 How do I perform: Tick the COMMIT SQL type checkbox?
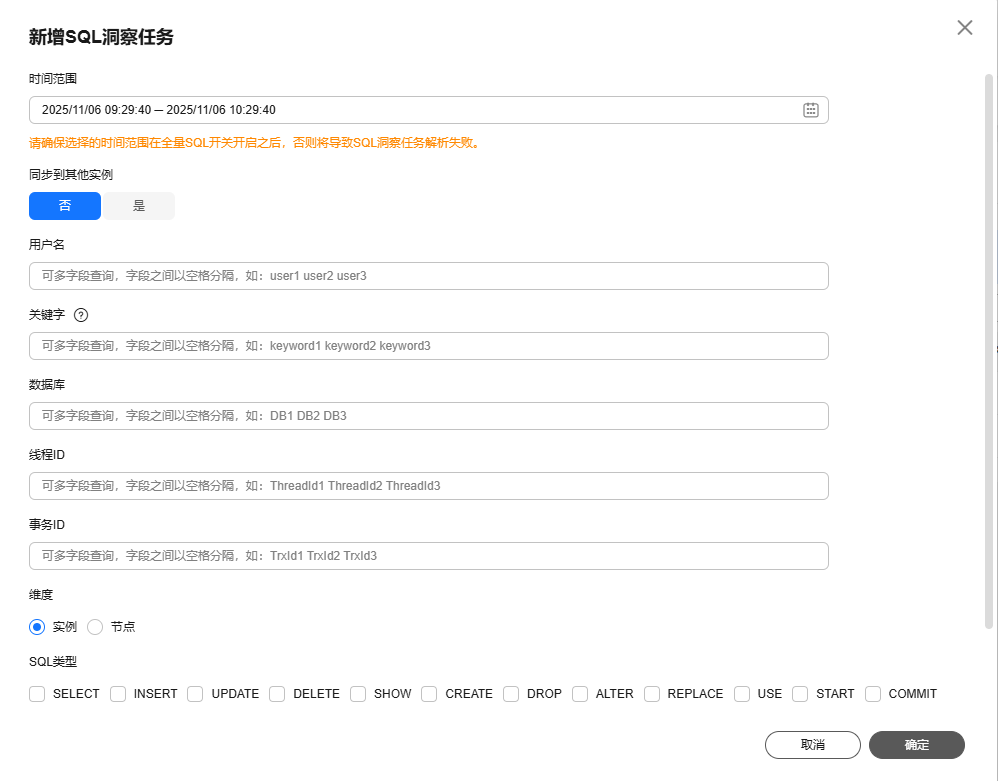pyautogui.click(x=873, y=693)
